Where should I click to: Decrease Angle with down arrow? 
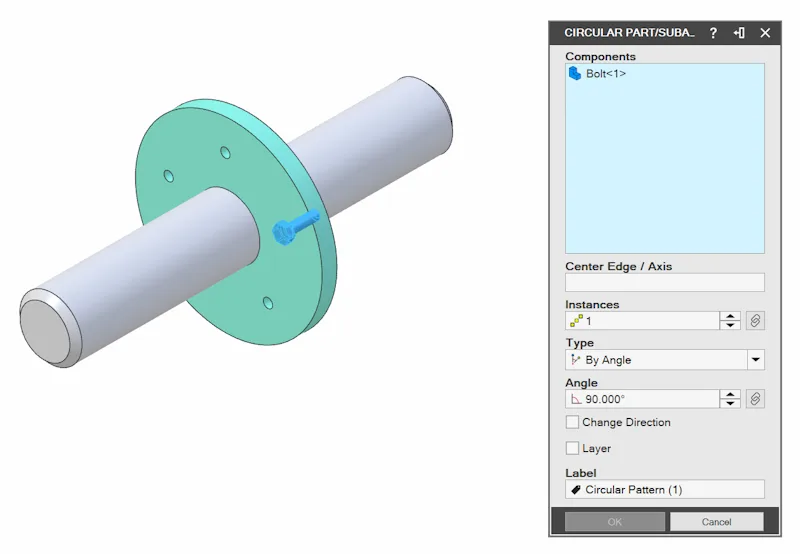click(x=730, y=404)
